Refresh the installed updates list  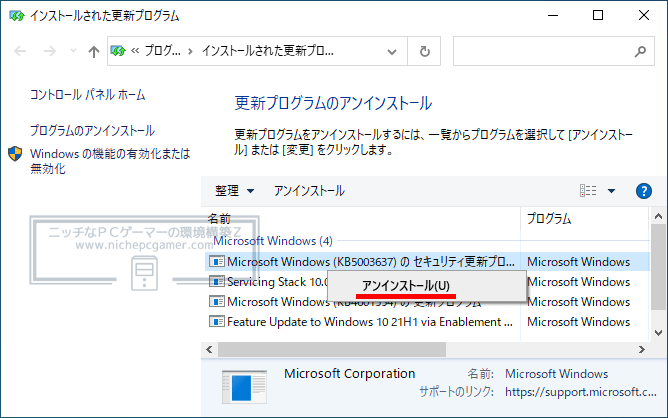coord(424,52)
